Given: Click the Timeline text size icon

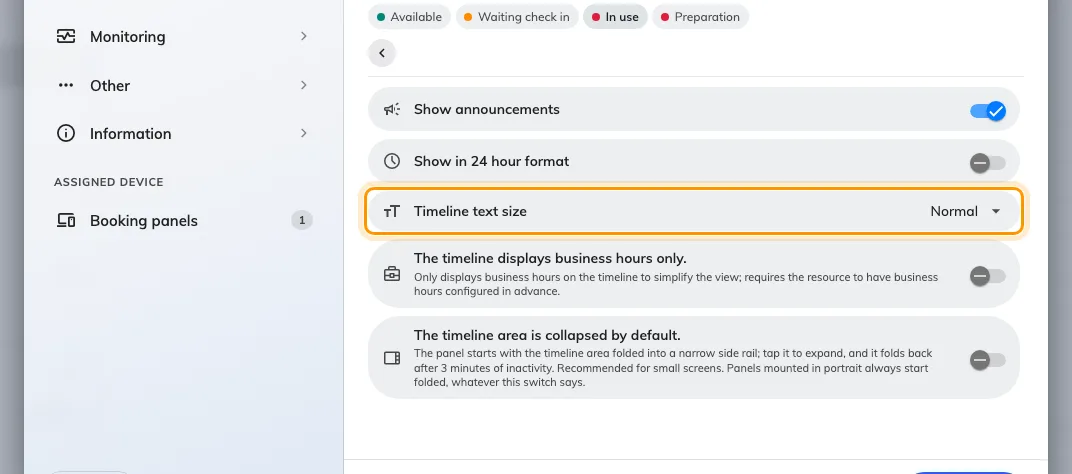Looking at the screenshot, I should pos(392,211).
